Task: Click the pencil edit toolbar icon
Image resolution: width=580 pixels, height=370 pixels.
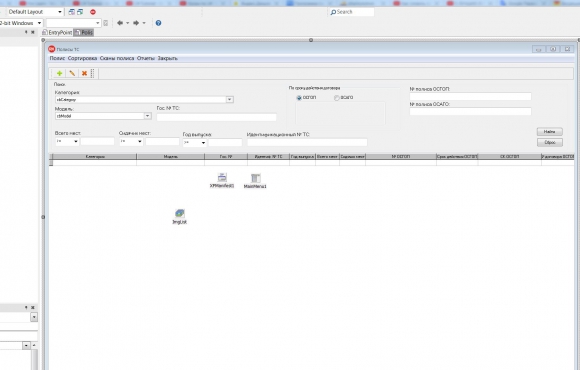Action: [x=72, y=73]
